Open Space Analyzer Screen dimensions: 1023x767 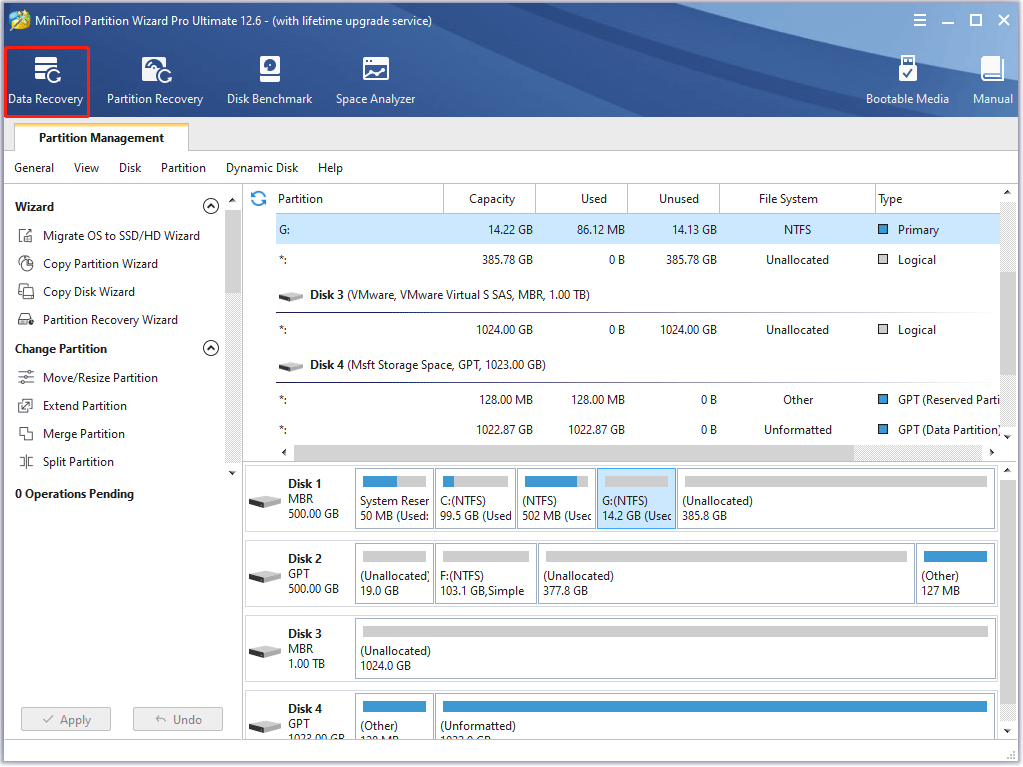[x=375, y=82]
